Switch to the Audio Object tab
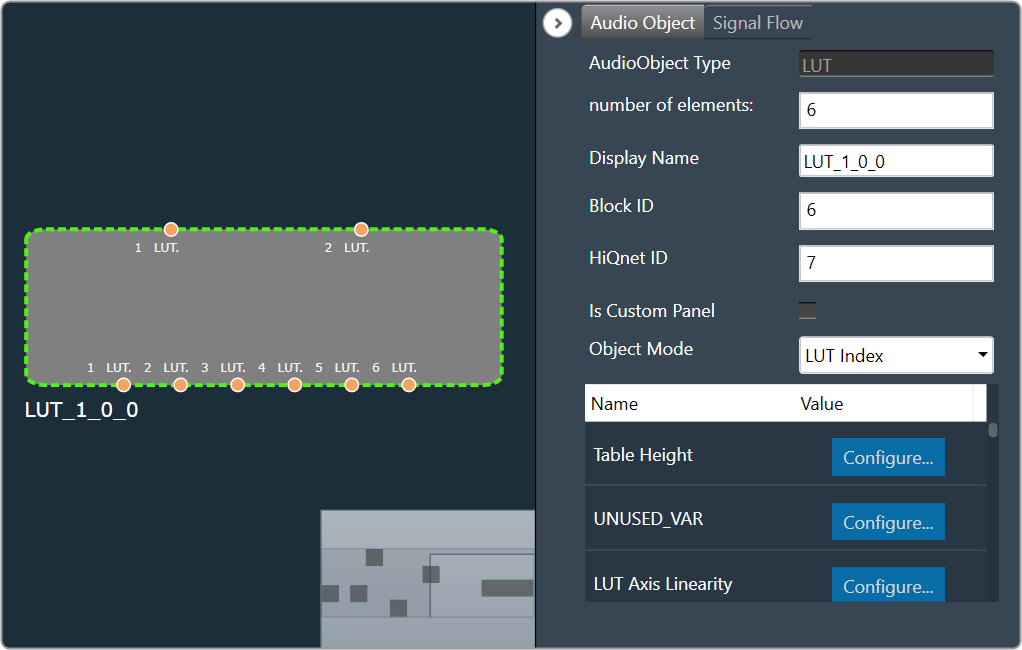 tap(642, 23)
